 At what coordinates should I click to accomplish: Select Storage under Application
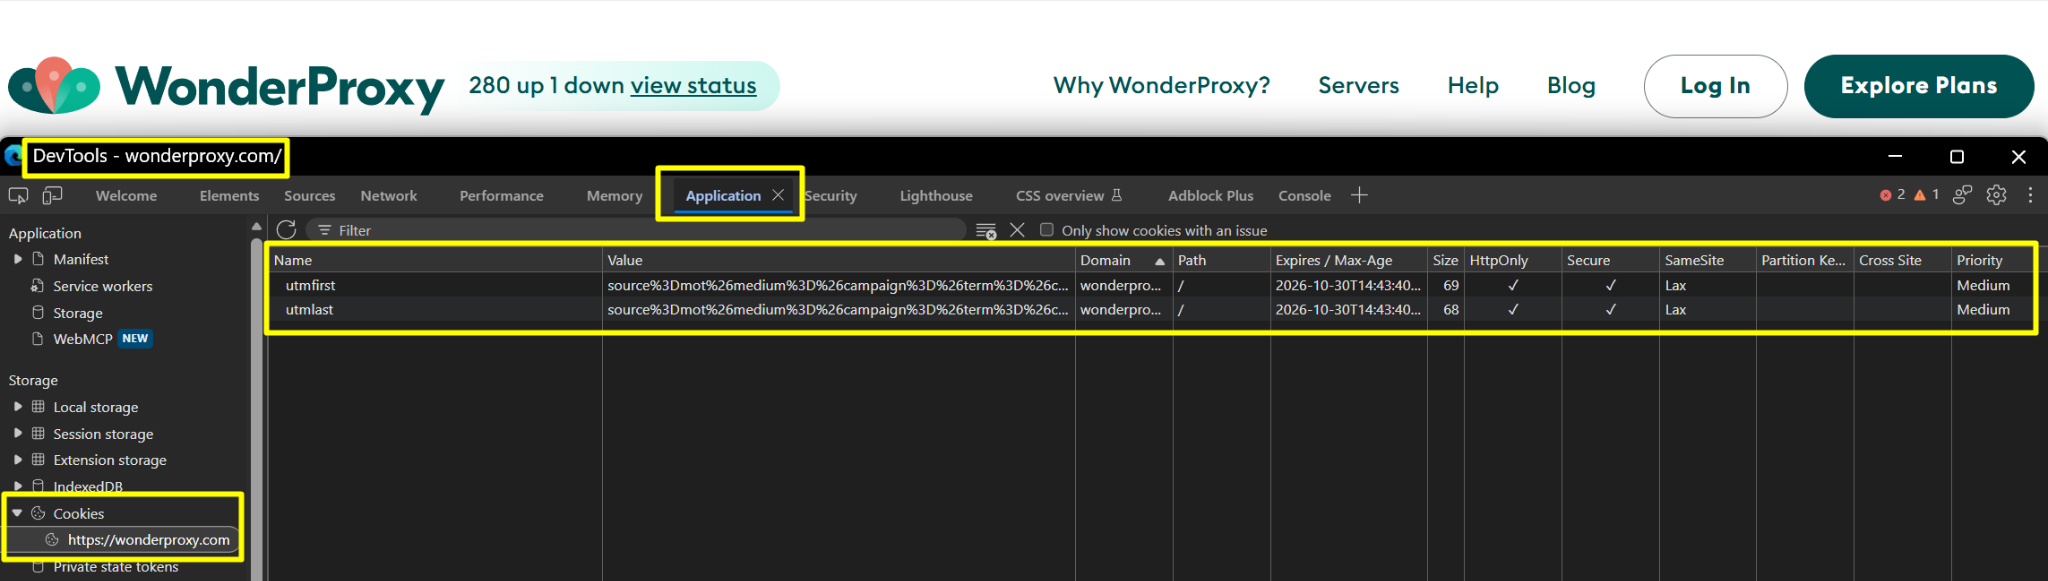click(78, 313)
